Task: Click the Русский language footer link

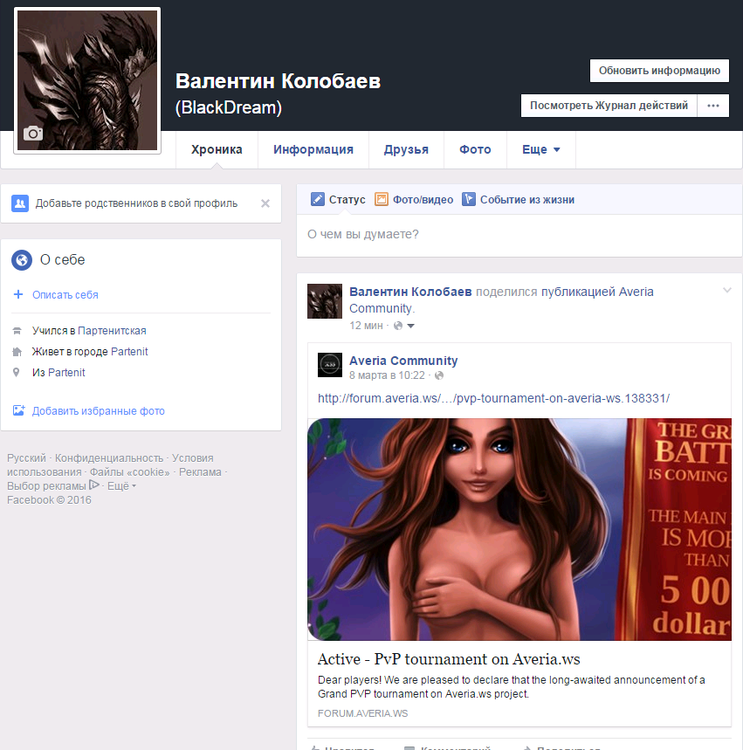Action: point(26,458)
